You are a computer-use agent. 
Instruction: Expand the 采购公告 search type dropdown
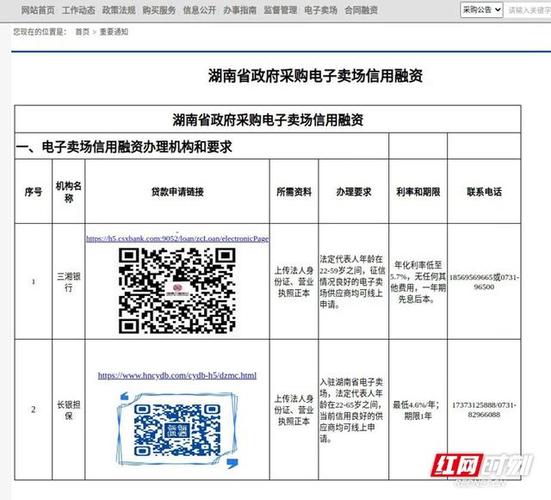[481, 10]
